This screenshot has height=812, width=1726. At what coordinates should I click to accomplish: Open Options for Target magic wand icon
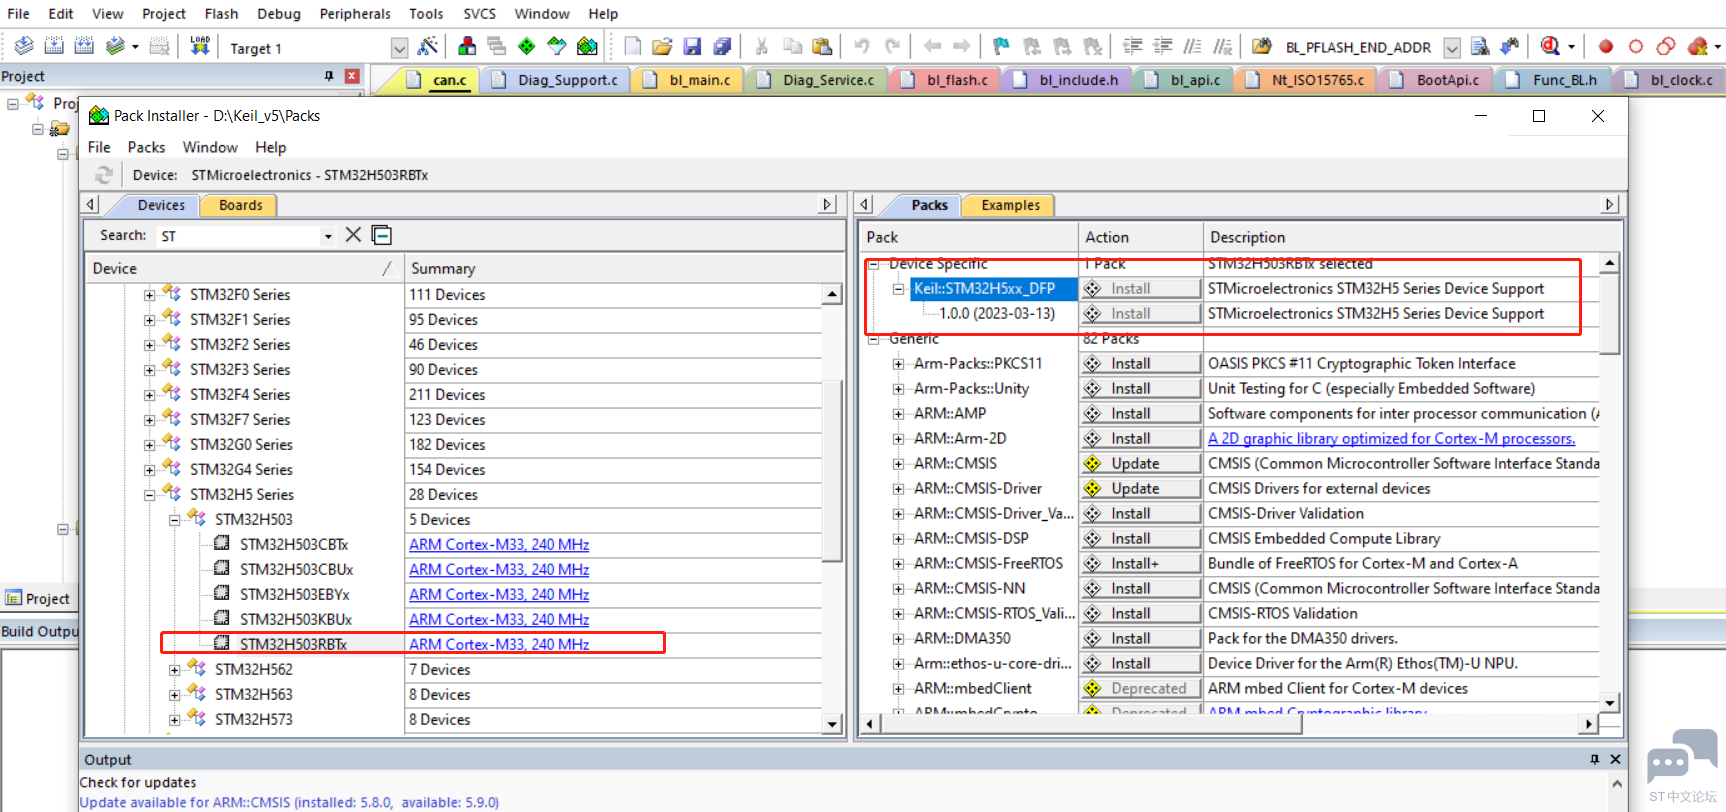coord(428,46)
